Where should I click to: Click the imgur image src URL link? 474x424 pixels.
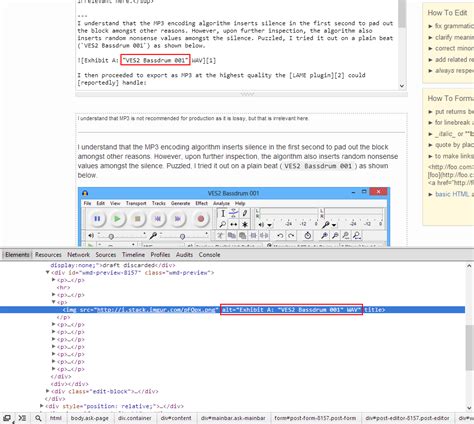coord(156,310)
